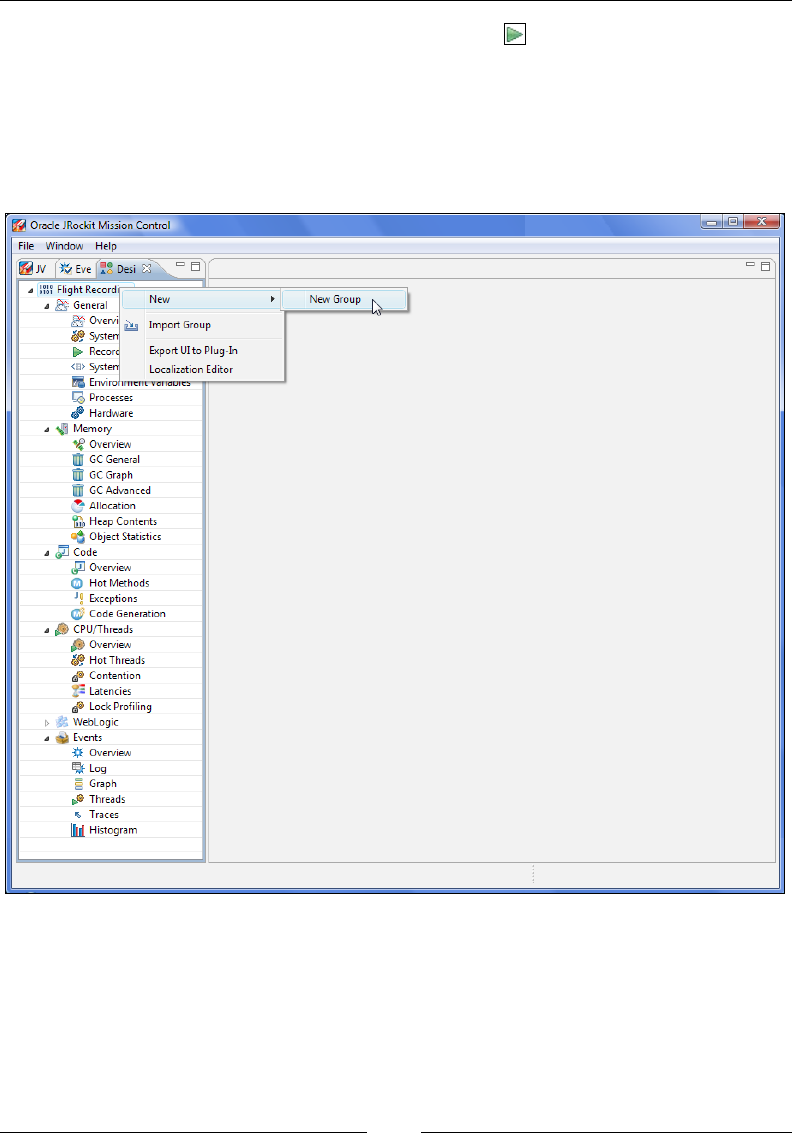The height and width of the screenshot is (1142, 792).
Task: Open the Window menu
Action: point(64,246)
